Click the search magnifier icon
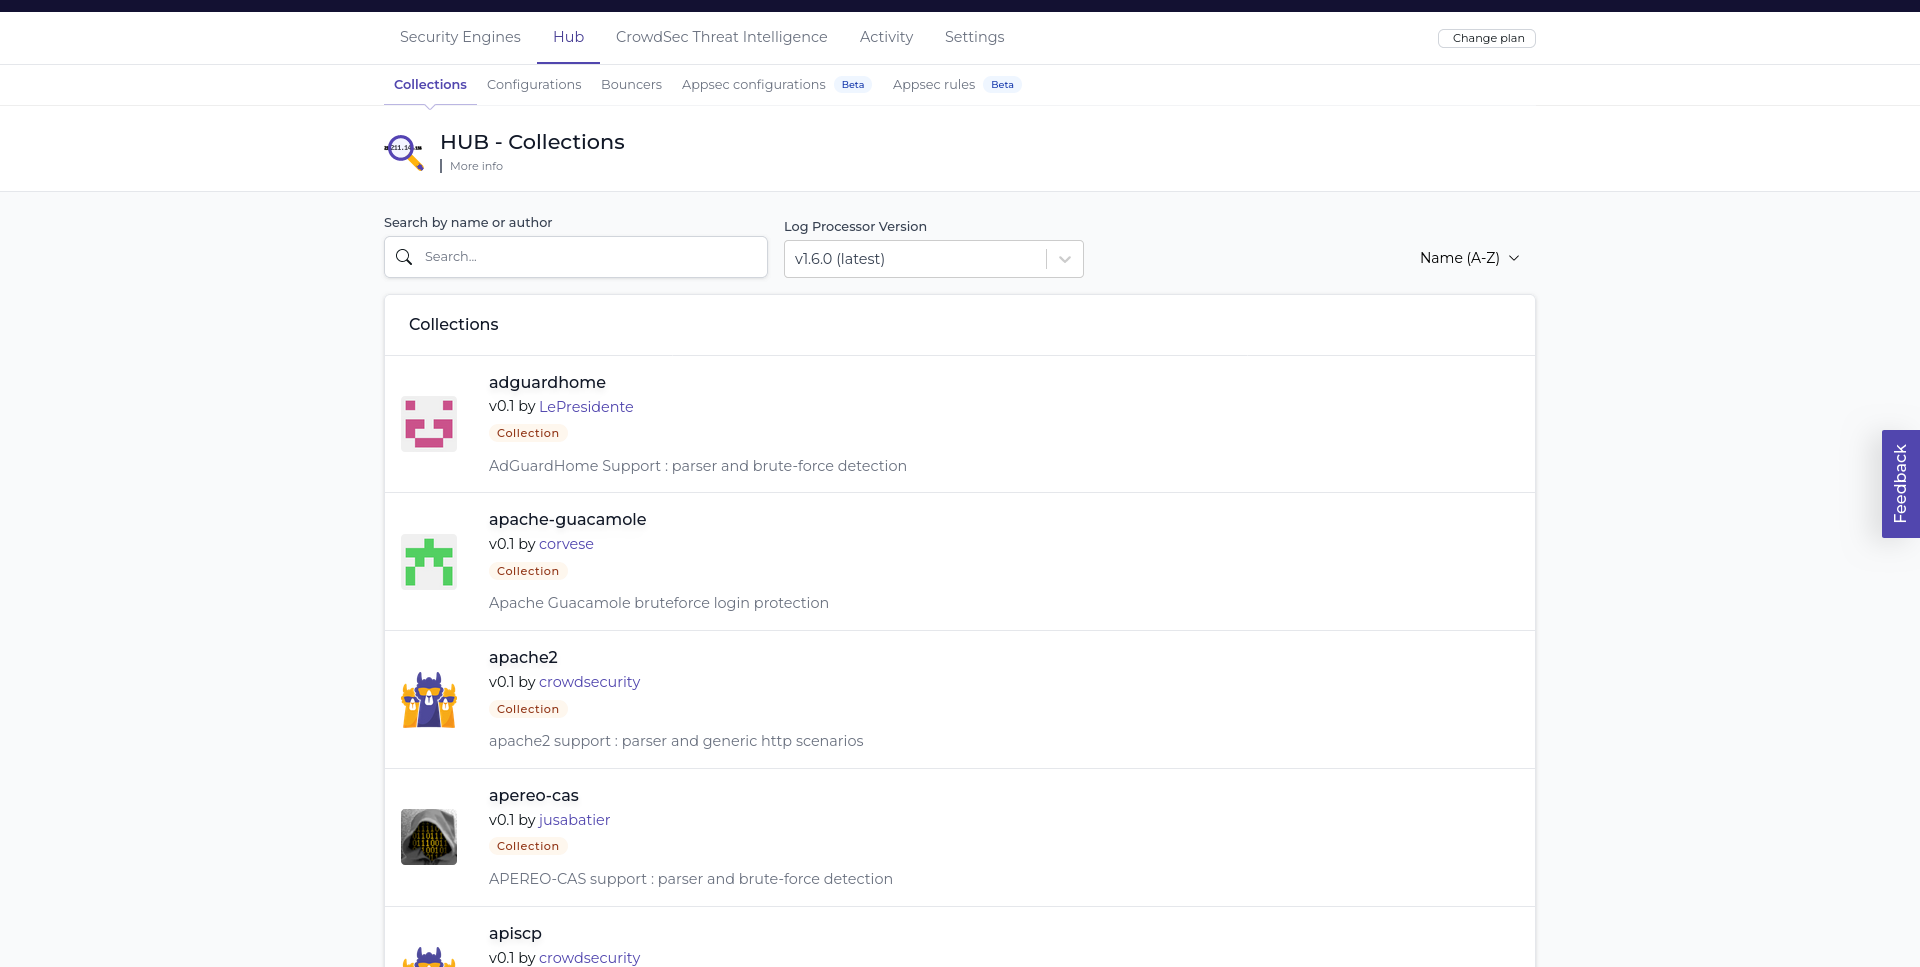Screen dimensions: 1920x967 [x=404, y=257]
